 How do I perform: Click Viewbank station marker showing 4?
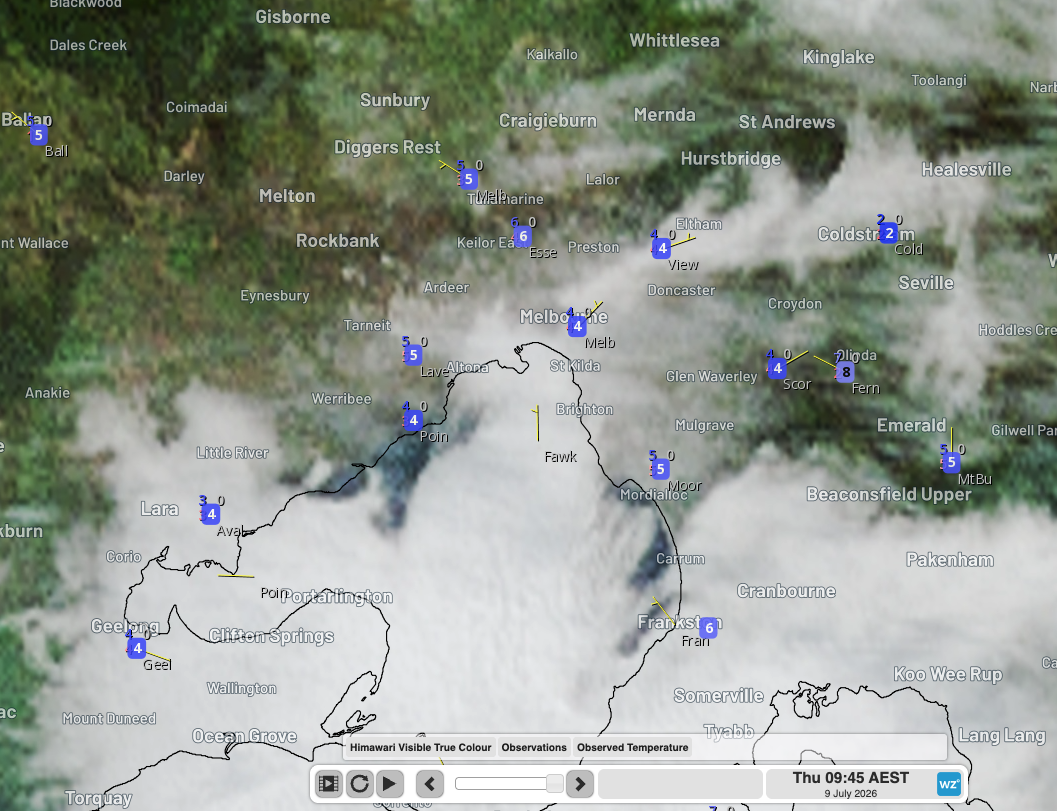[662, 248]
